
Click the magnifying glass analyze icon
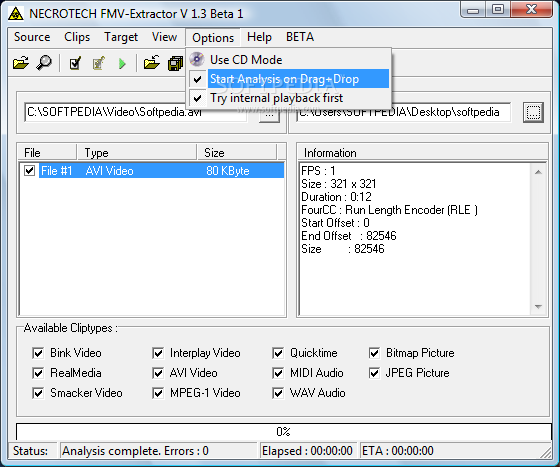pos(44,63)
